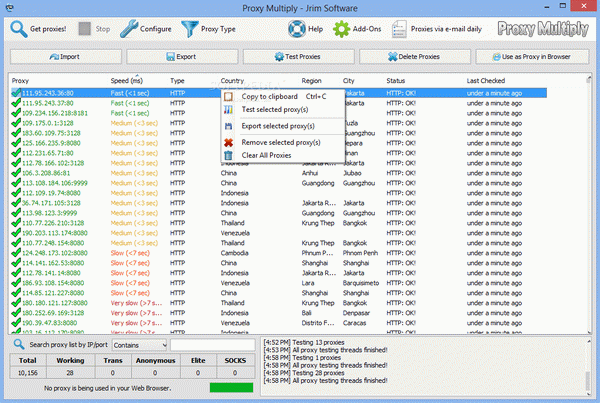The width and height of the screenshot is (600, 403).
Task: Select proxy row 186.93.108.154:8080
Action: tap(279, 282)
